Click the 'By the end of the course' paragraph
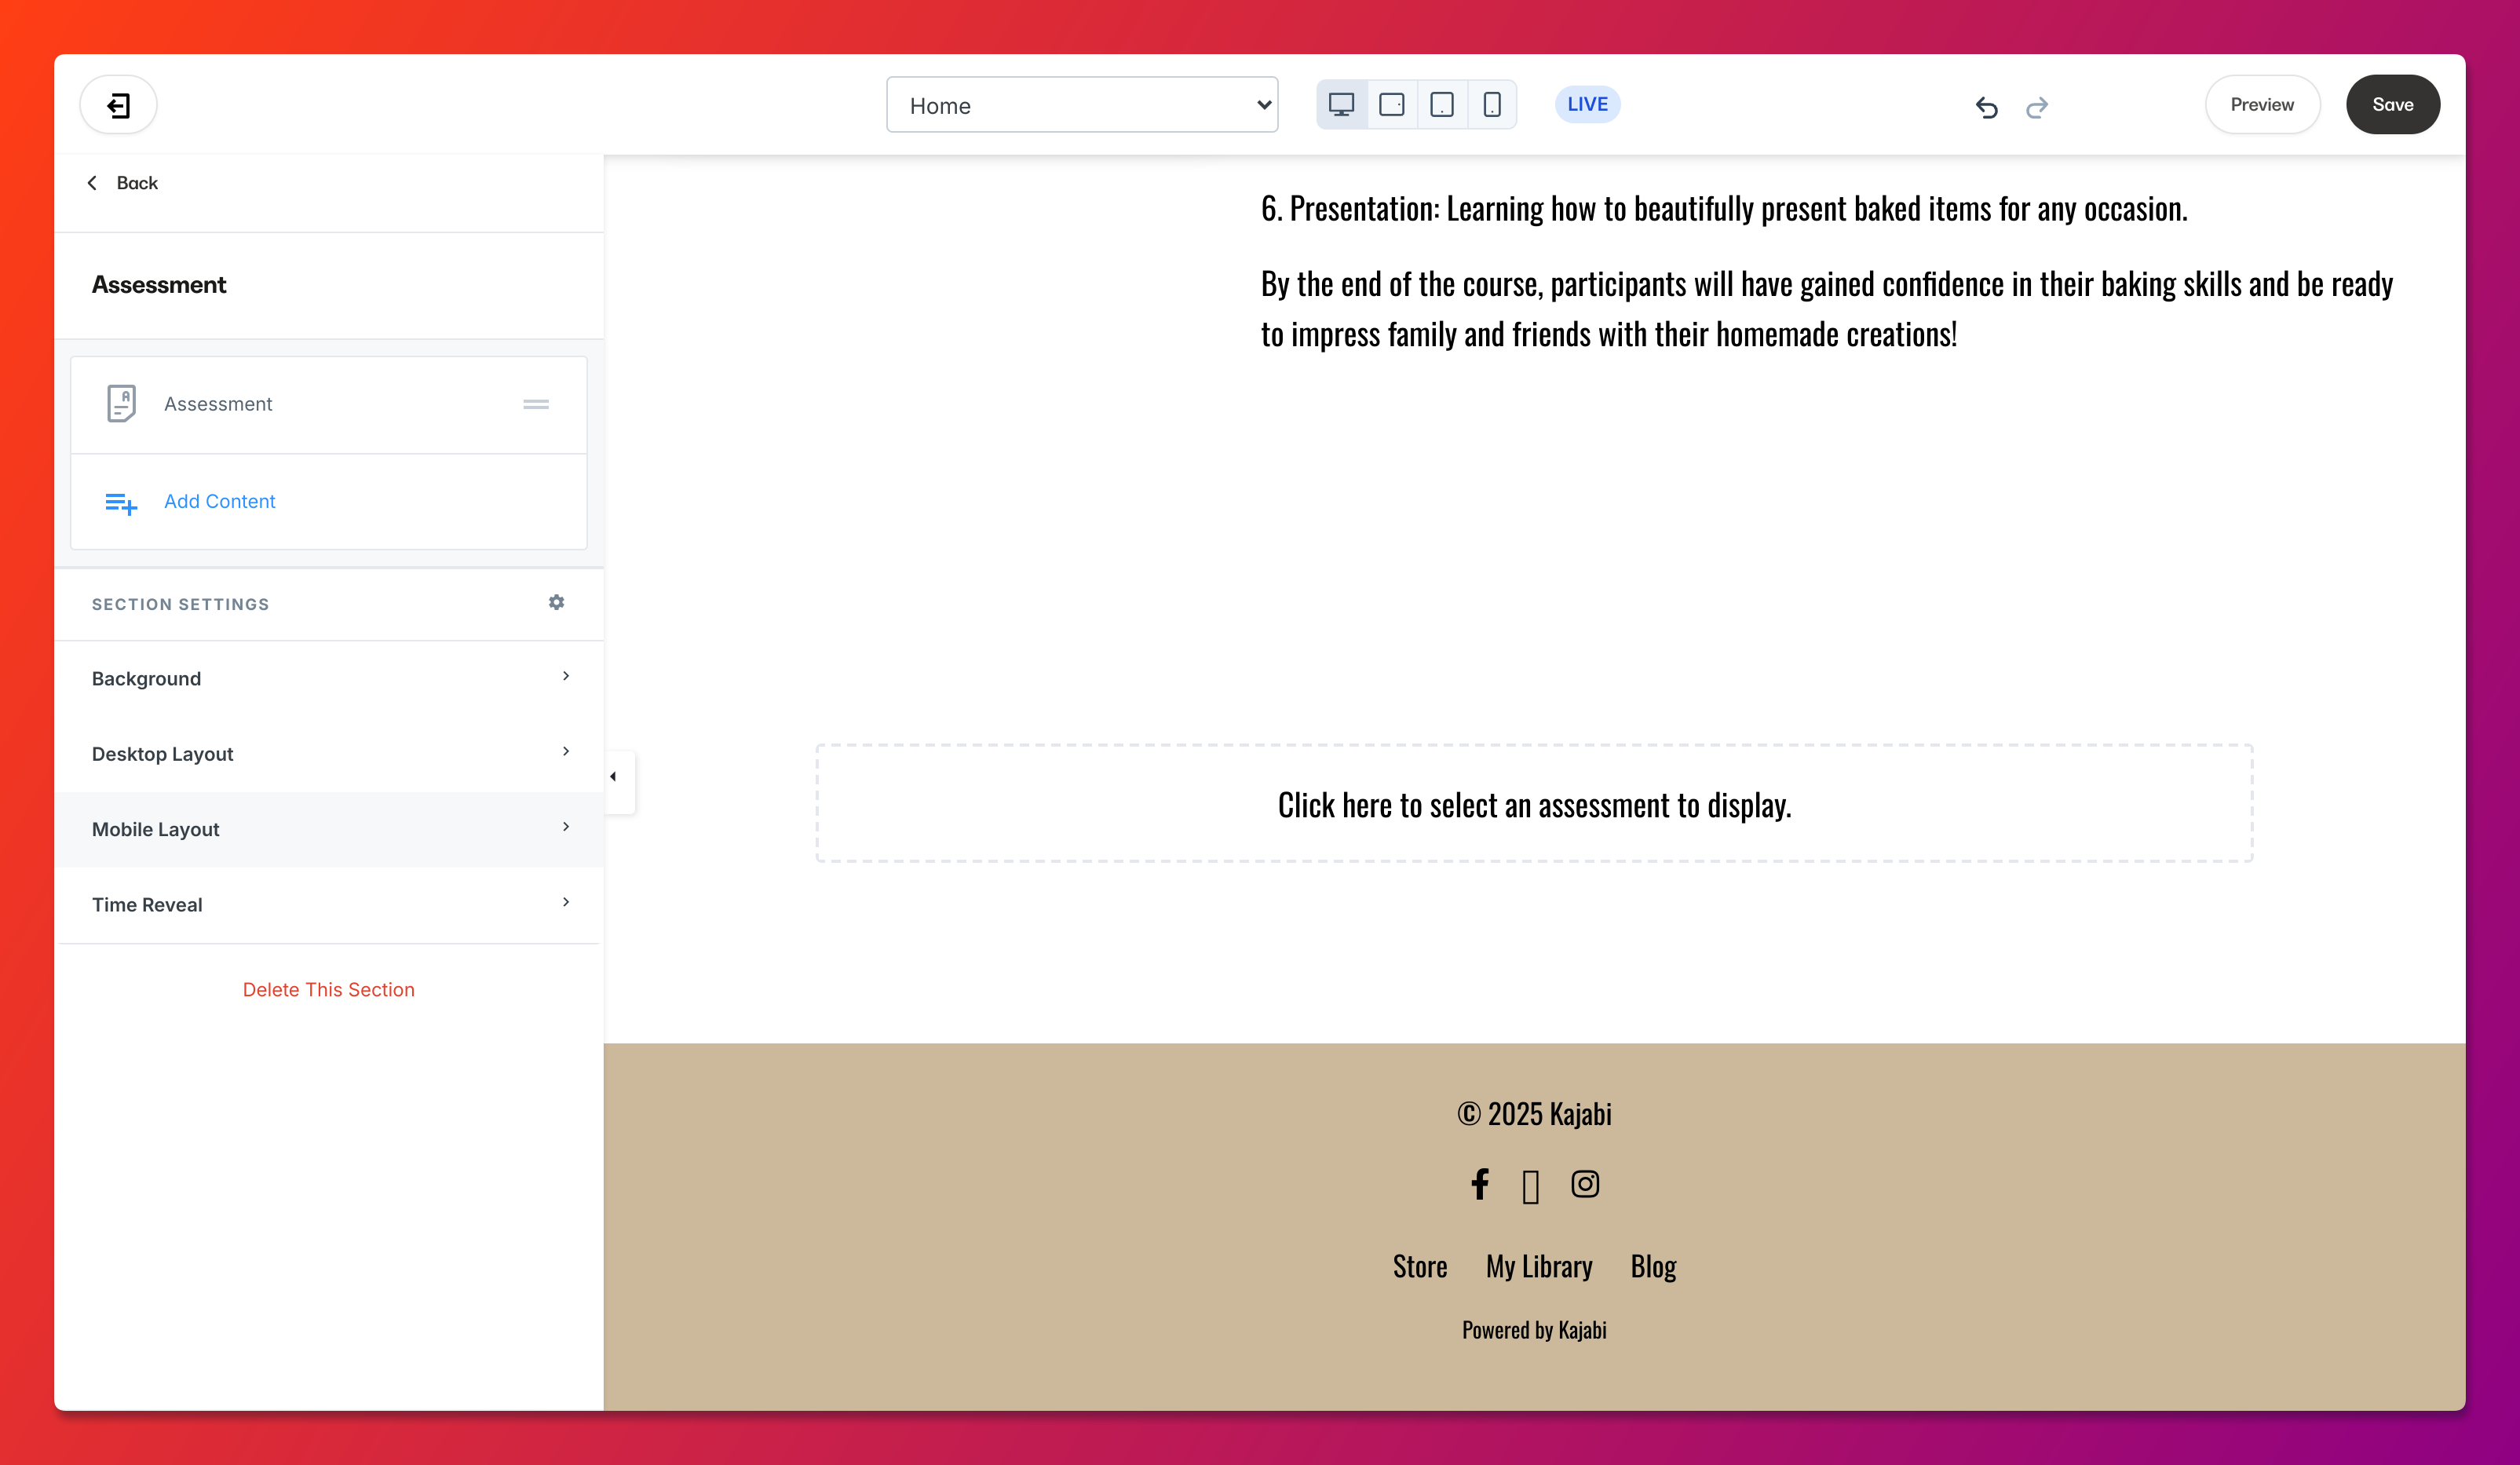The width and height of the screenshot is (2520, 1465). tap(1826, 308)
